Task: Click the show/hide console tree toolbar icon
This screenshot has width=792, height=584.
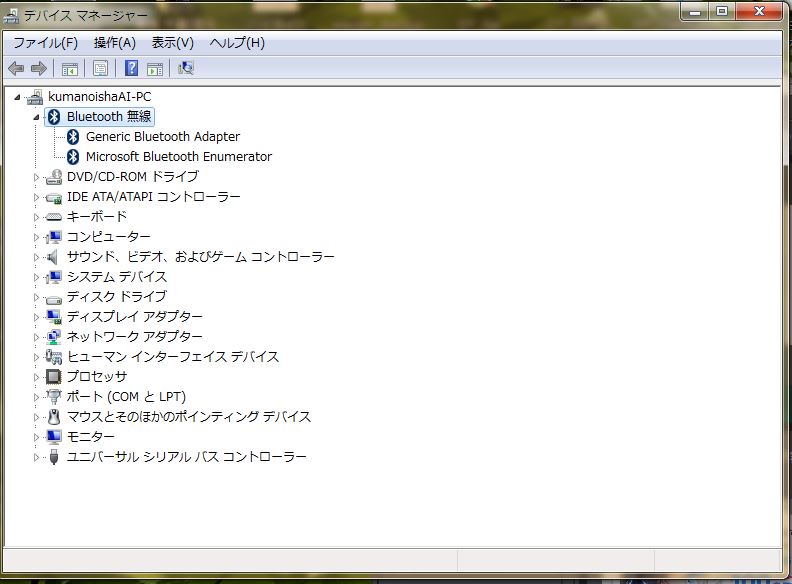Action: 69,69
